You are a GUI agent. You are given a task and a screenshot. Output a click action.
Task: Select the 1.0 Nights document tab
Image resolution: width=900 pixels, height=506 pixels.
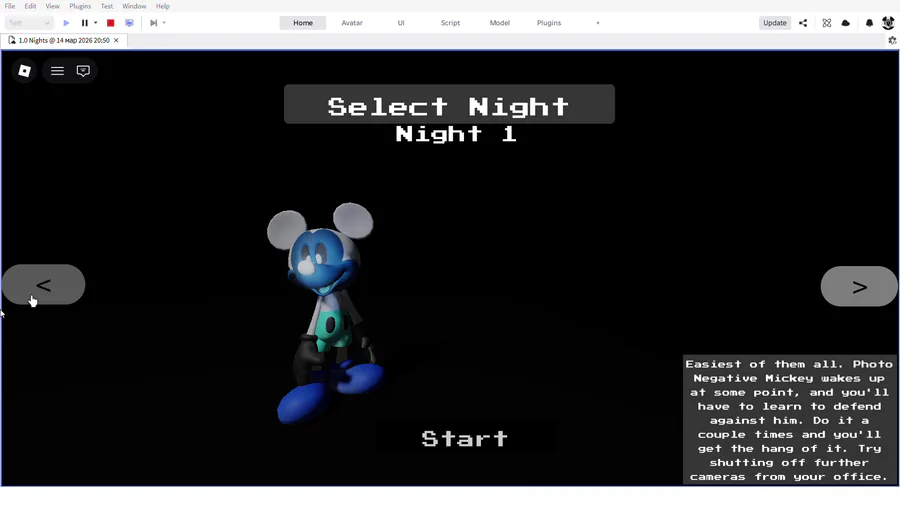[63, 40]
